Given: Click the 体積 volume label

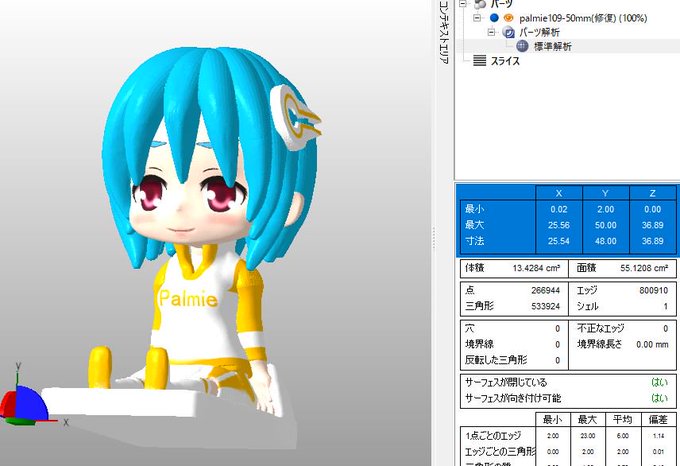Looking at the screenshot, I should point(475,268).
